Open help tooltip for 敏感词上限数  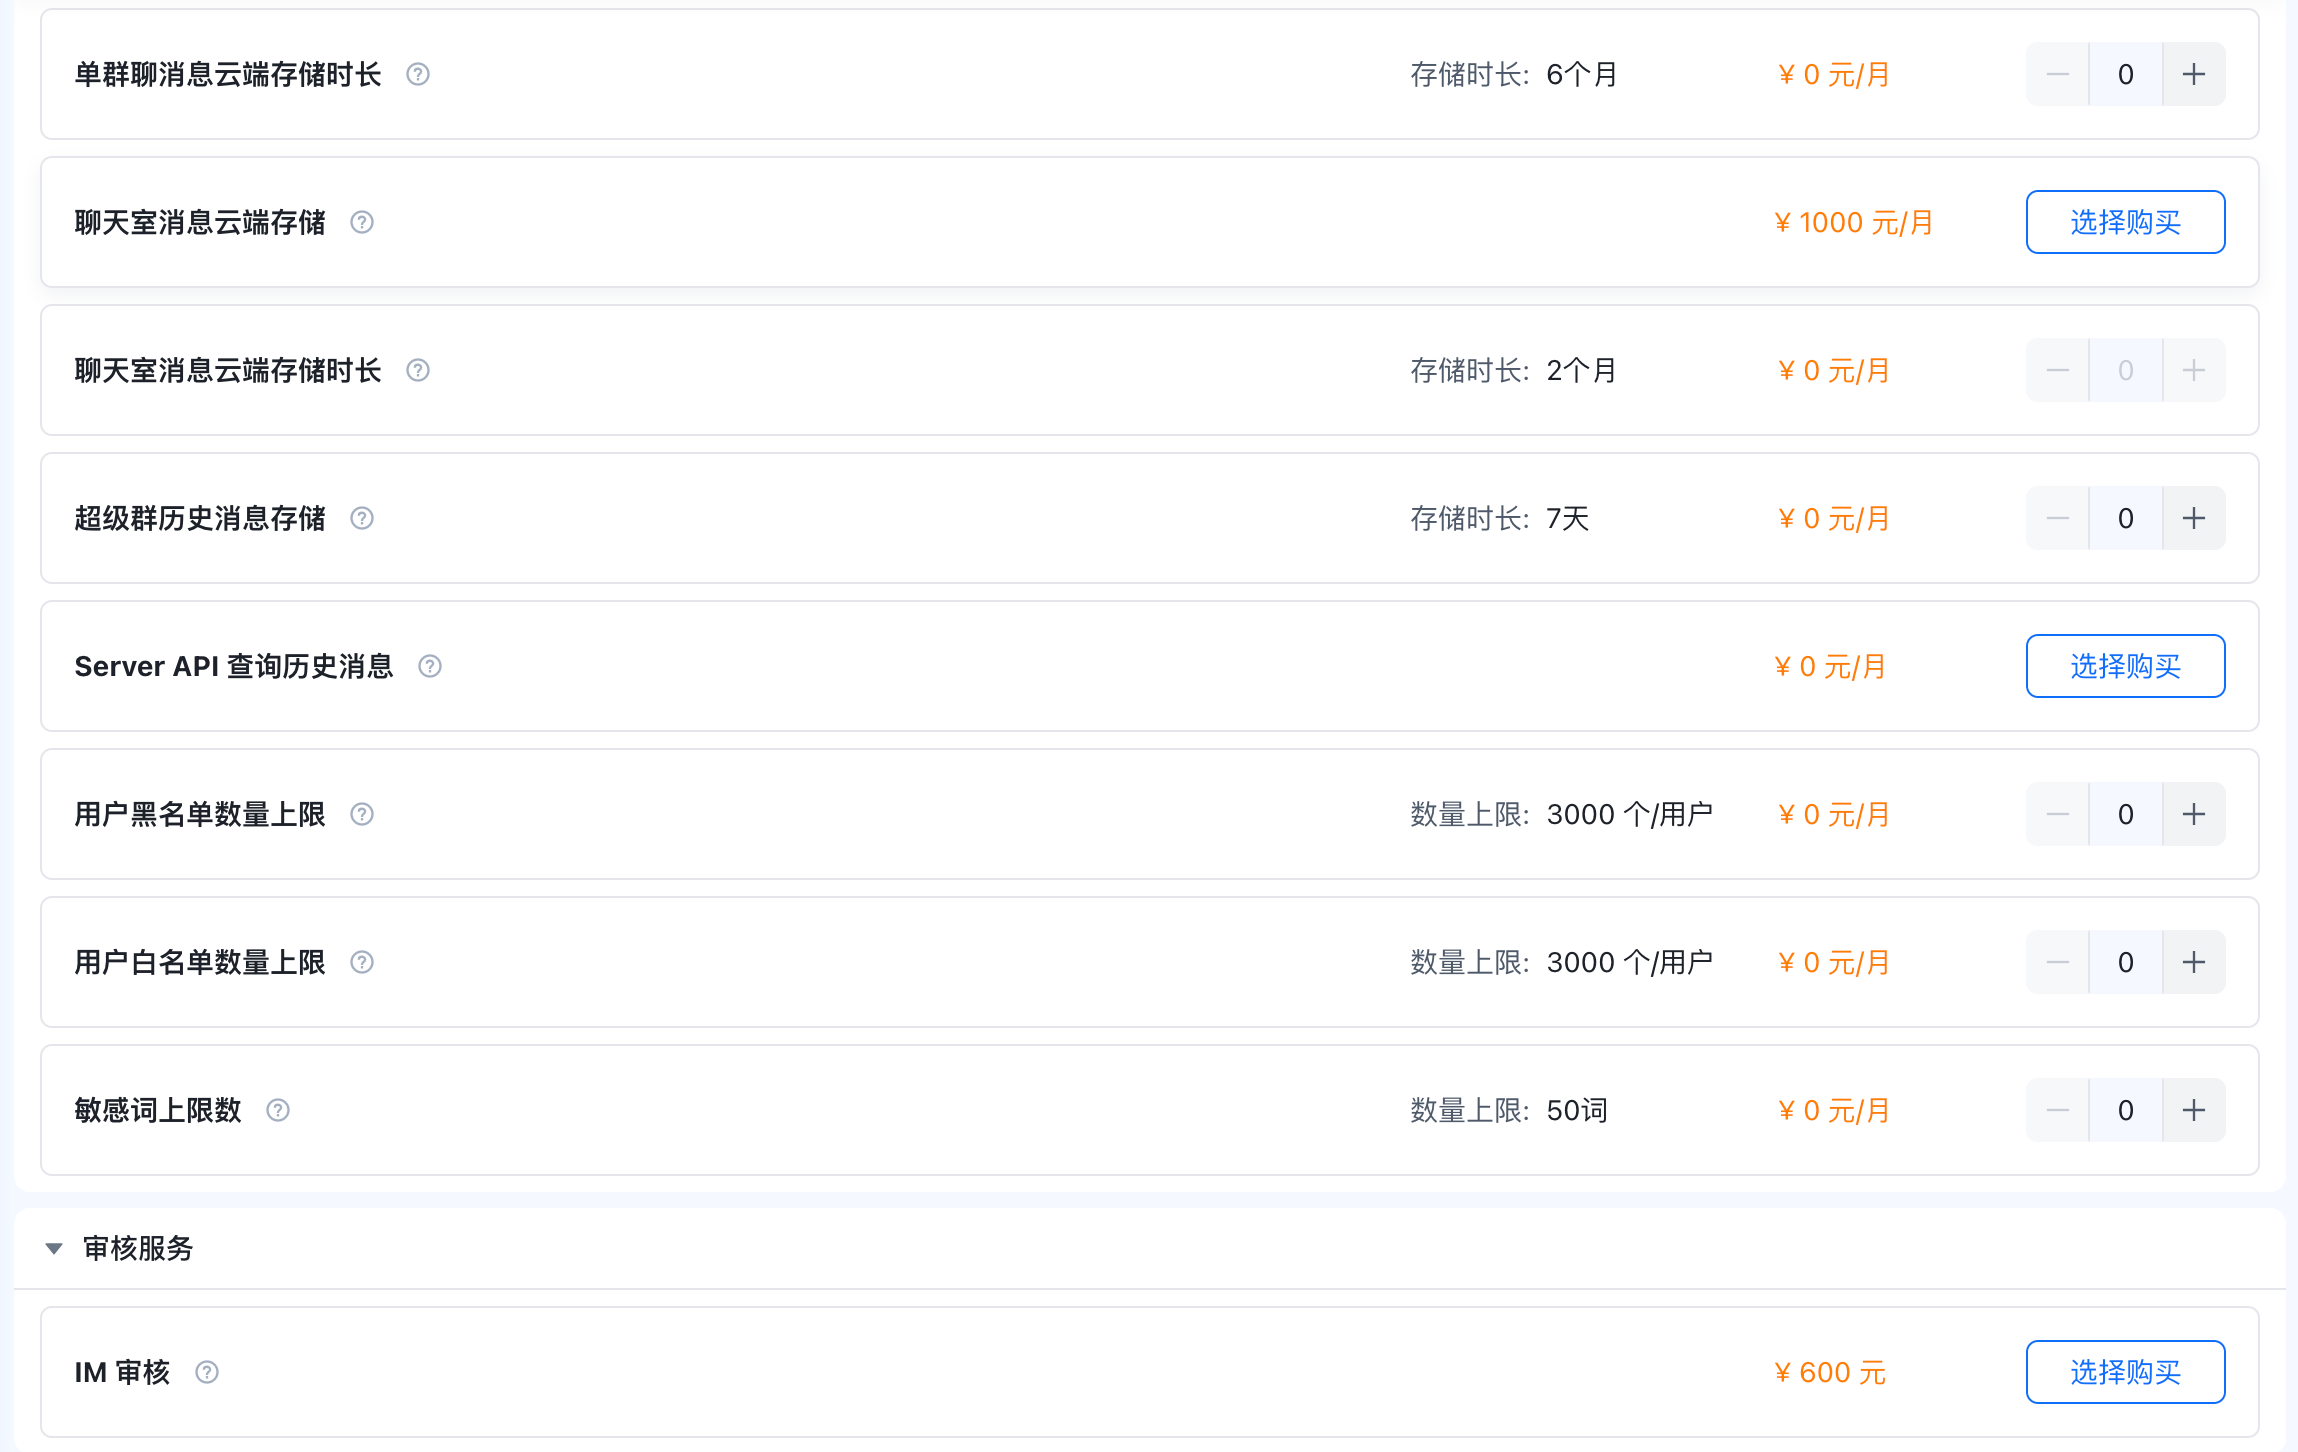278,1110
